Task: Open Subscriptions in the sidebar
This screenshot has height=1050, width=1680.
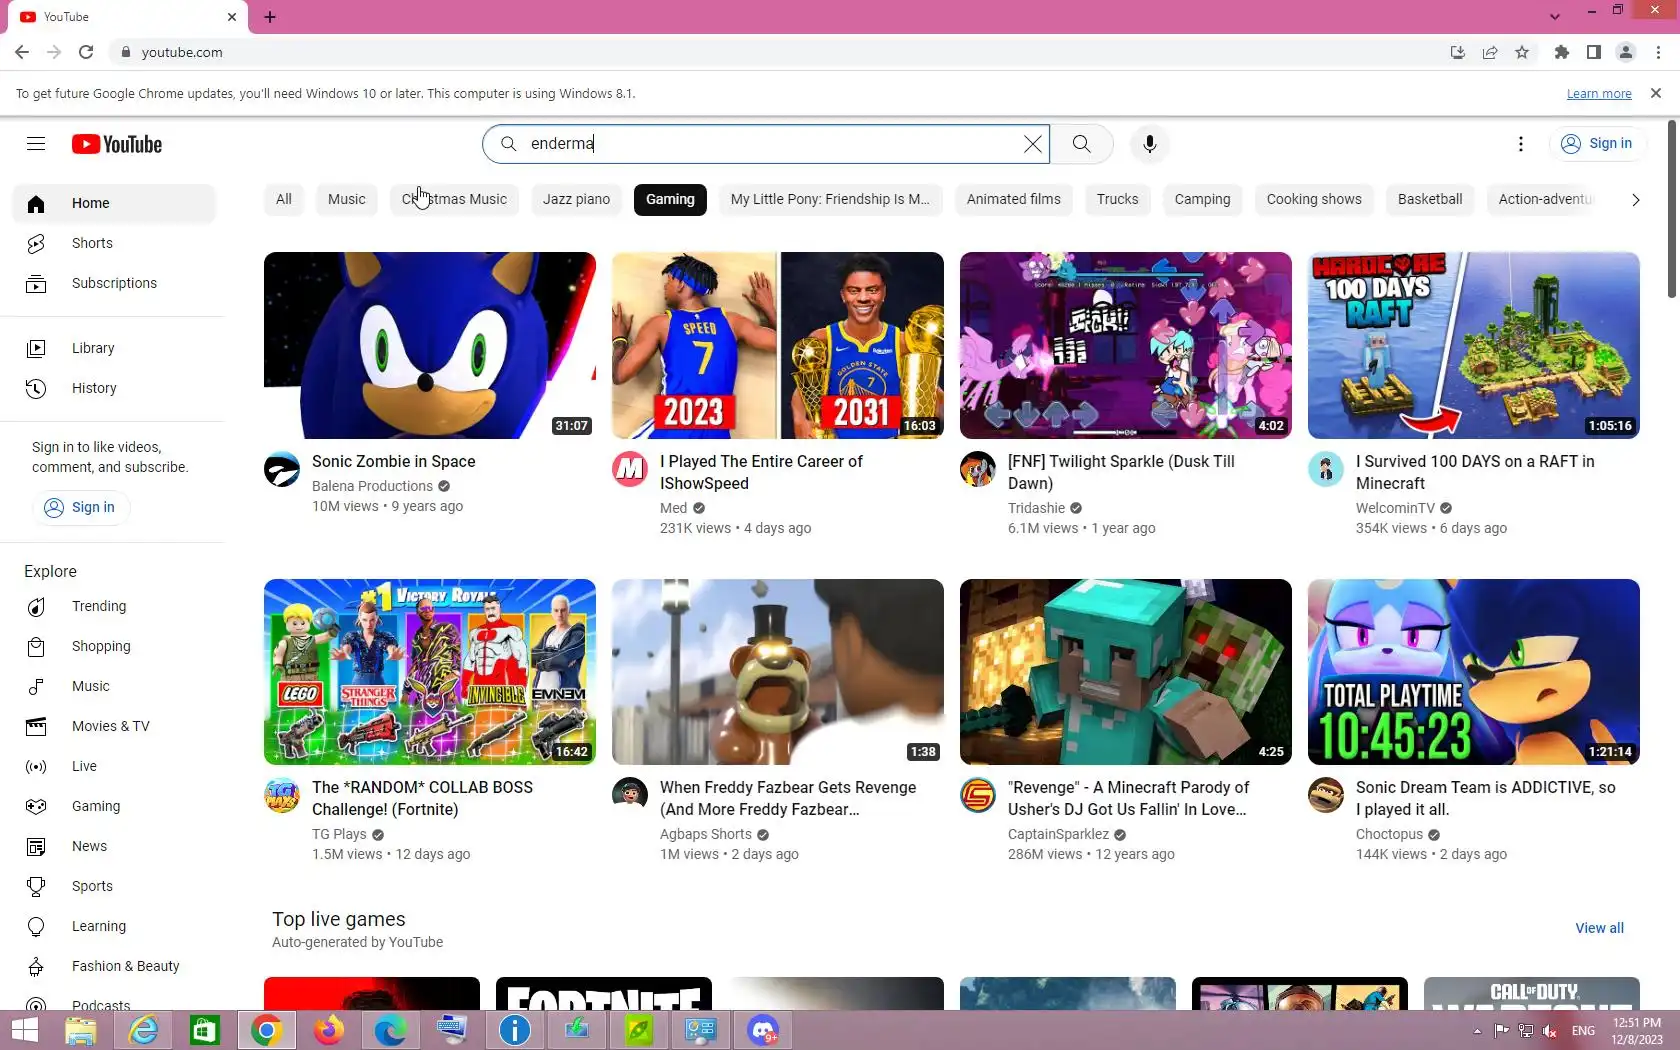Action: 113,283
